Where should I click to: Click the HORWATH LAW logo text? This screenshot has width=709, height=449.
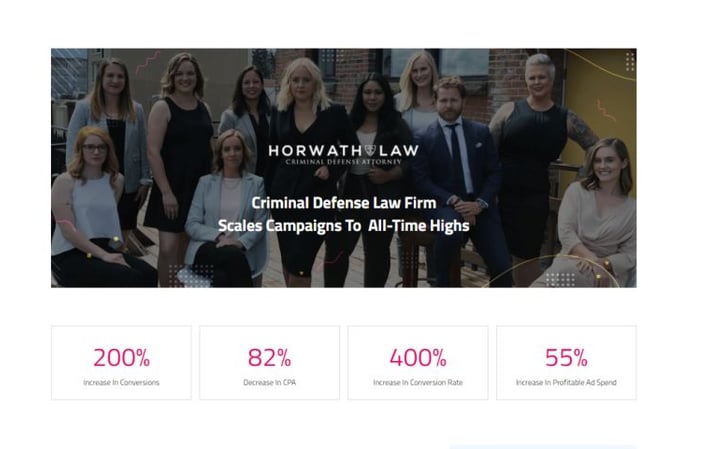coord(343,151)
